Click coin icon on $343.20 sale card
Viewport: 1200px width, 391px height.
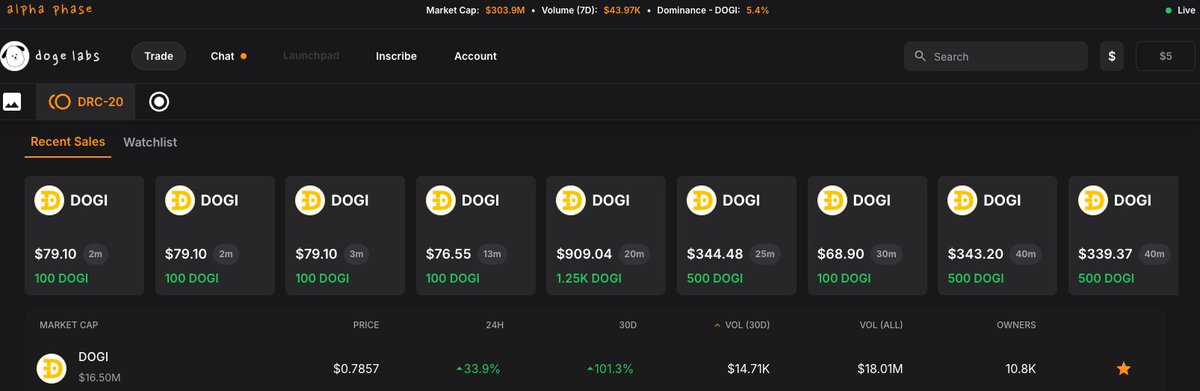(963, 200)
